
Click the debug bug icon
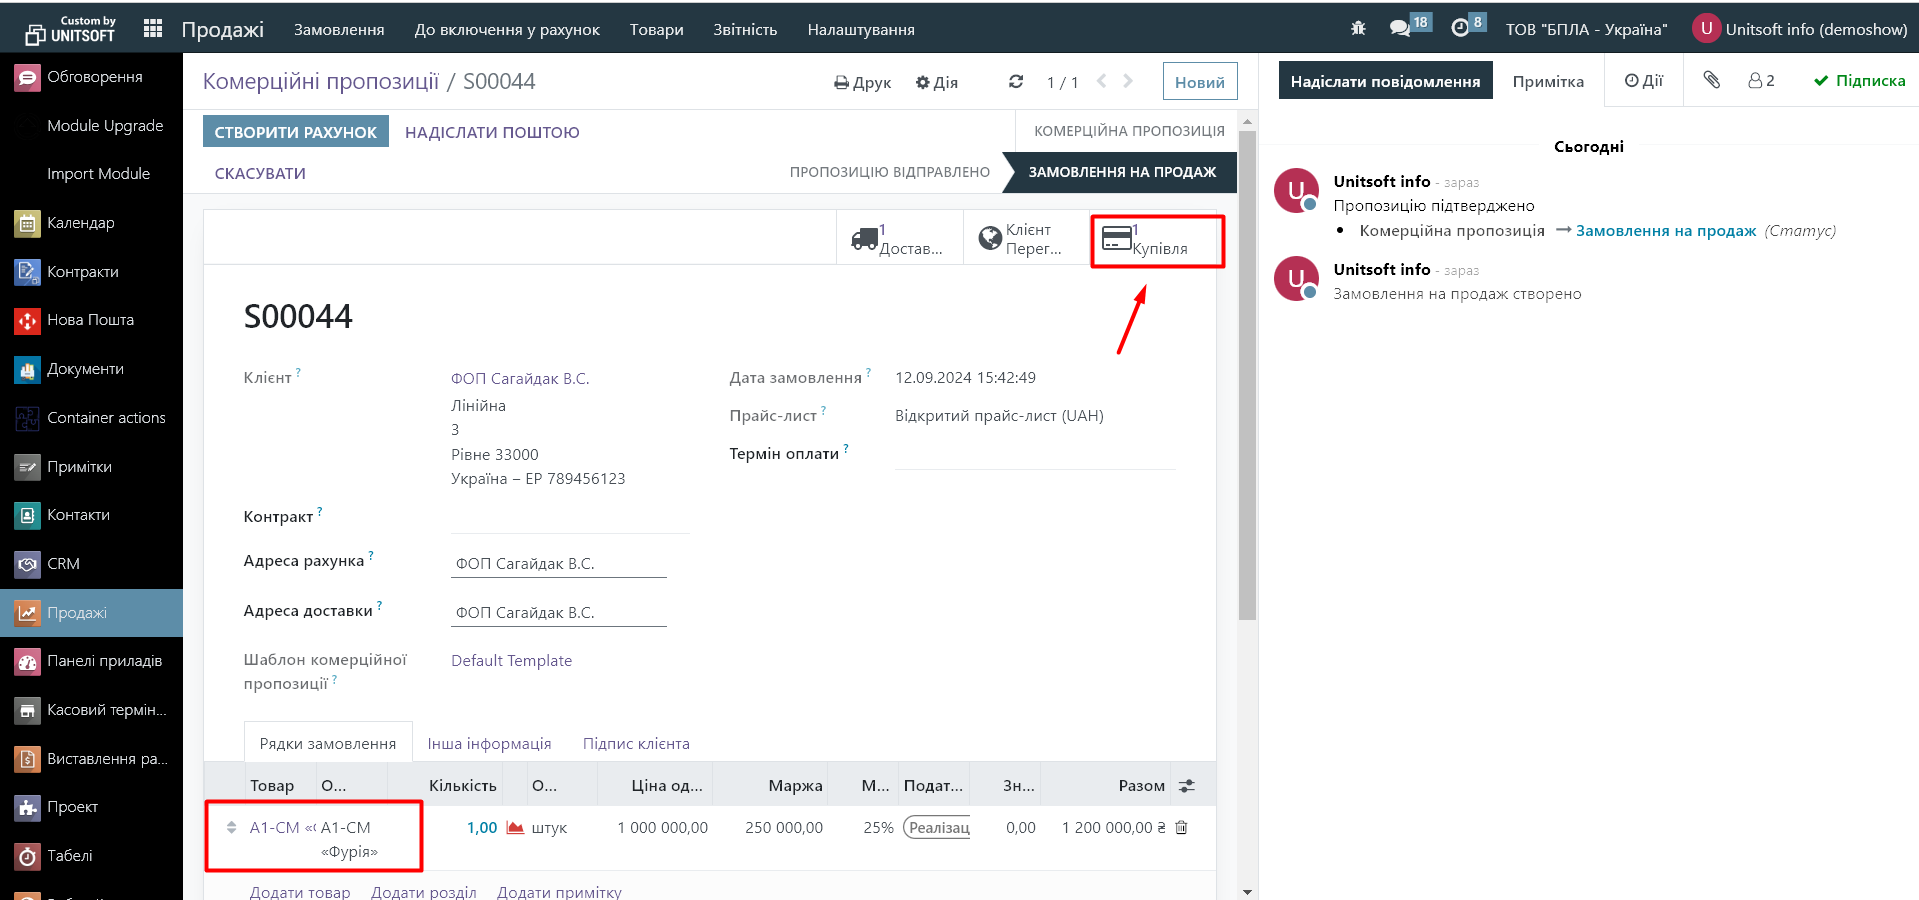[x=1358, y=29]
